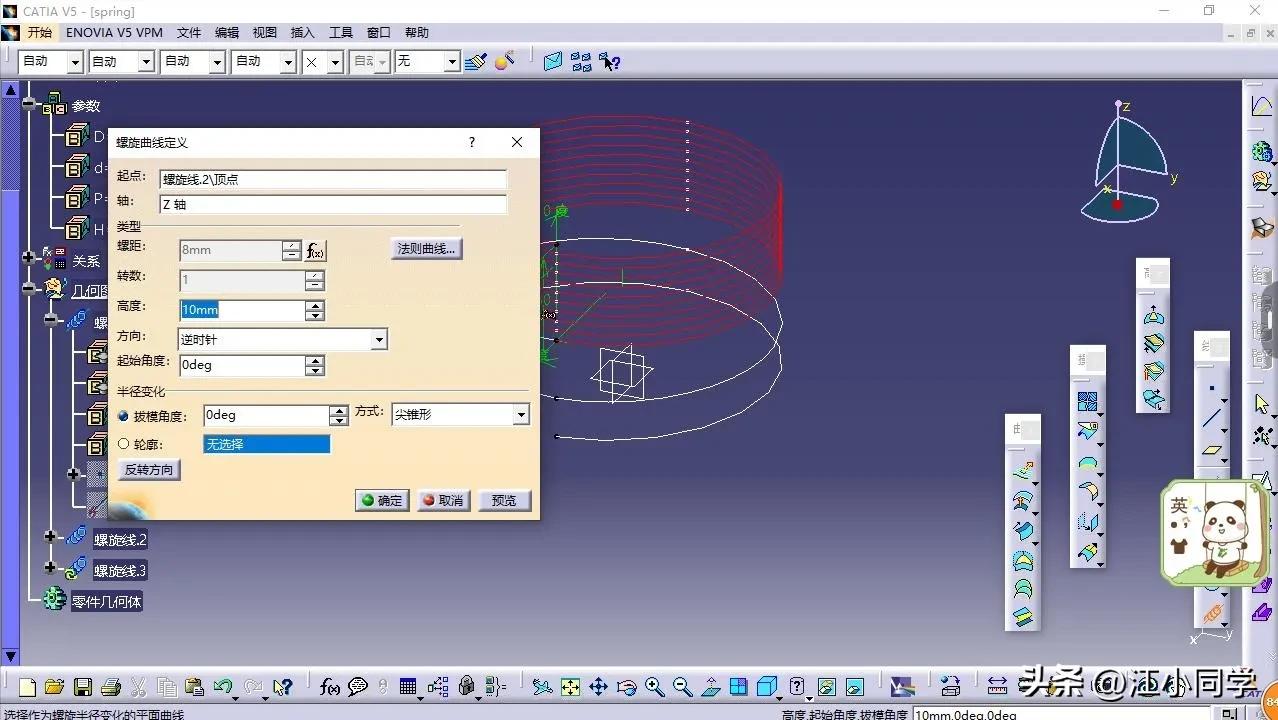Select the 轮廓 radio button
The image size is (1278, 720).
(124, 444)
